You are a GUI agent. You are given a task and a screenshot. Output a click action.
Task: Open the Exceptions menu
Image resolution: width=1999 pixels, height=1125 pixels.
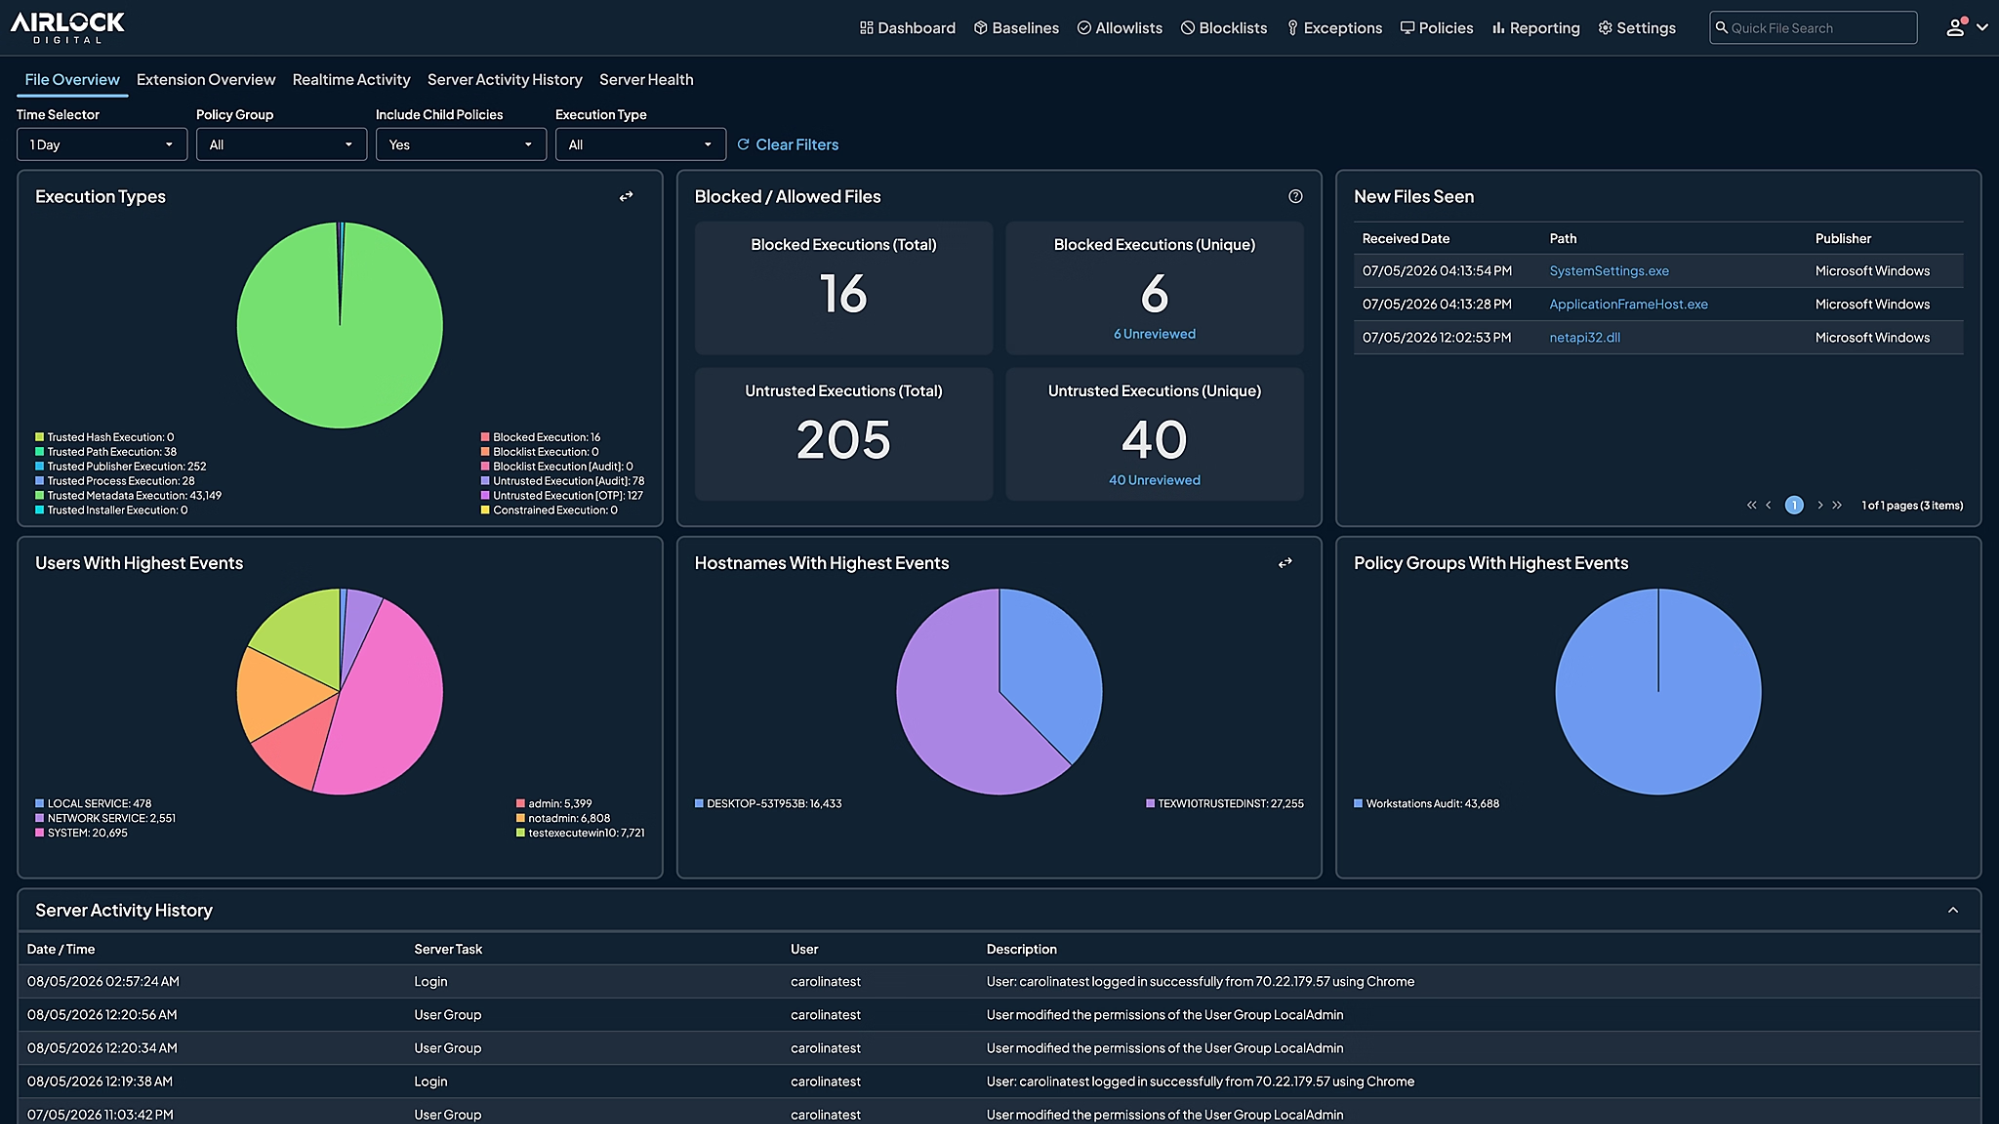click(1334, 28)
